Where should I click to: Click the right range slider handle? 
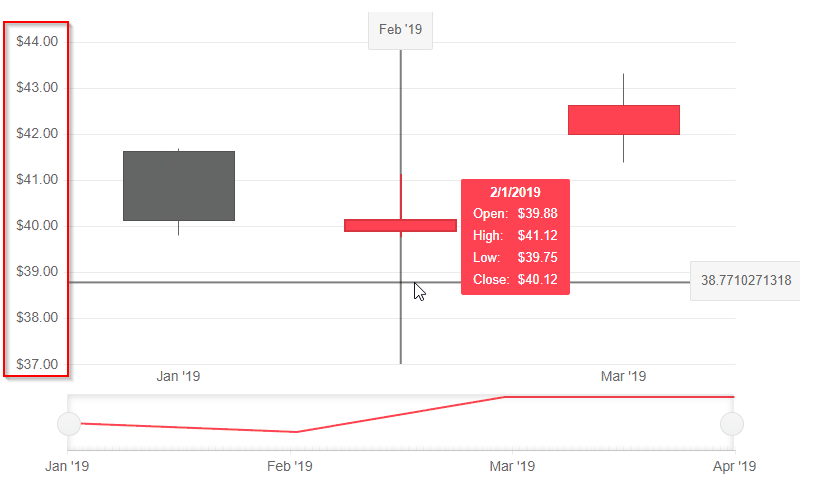click(732, 424)
